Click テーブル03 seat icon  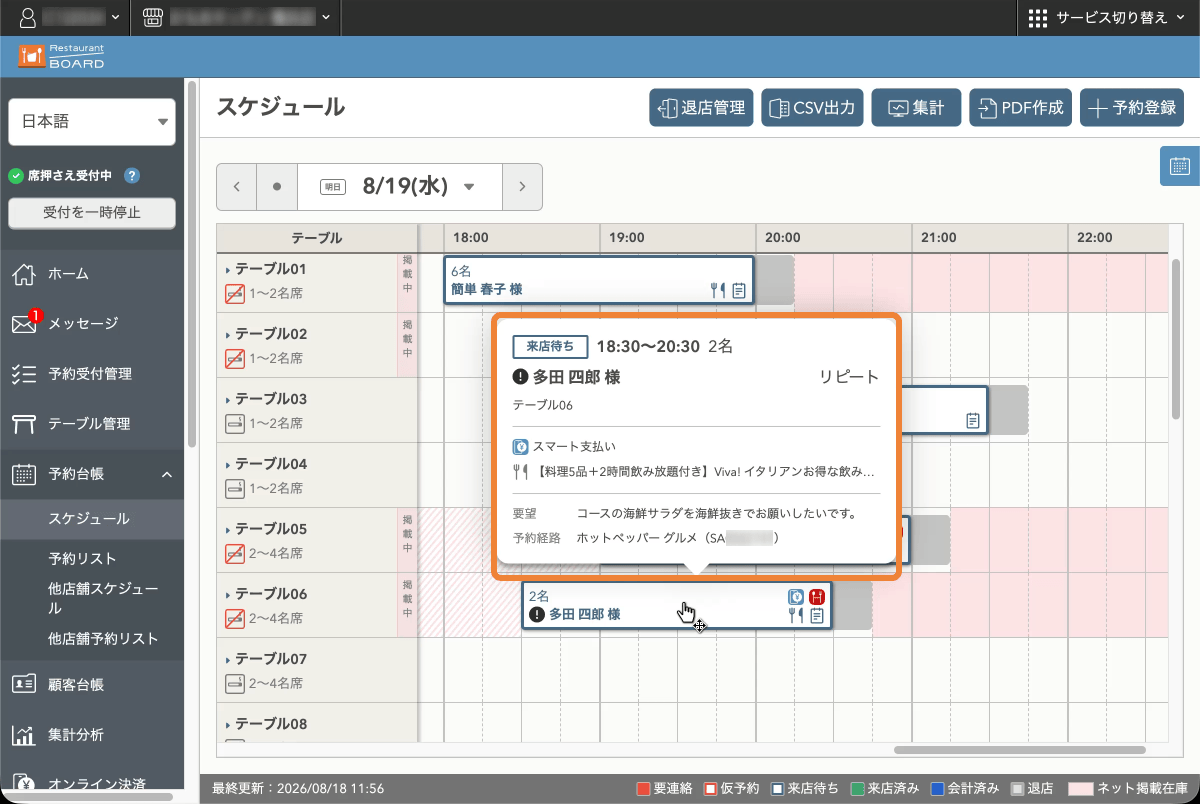click(235, 423)
